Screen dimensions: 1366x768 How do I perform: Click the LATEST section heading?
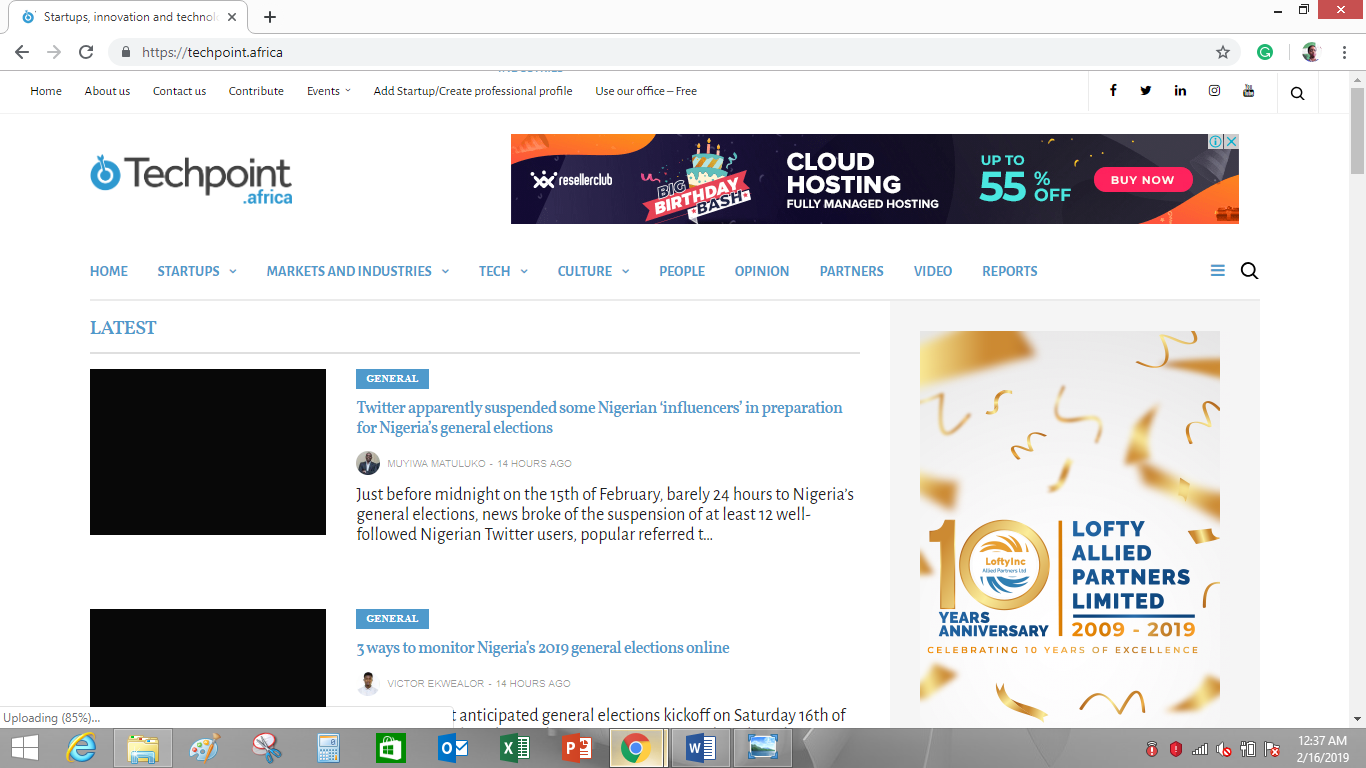pyautogui.click(x=123, y=328)
